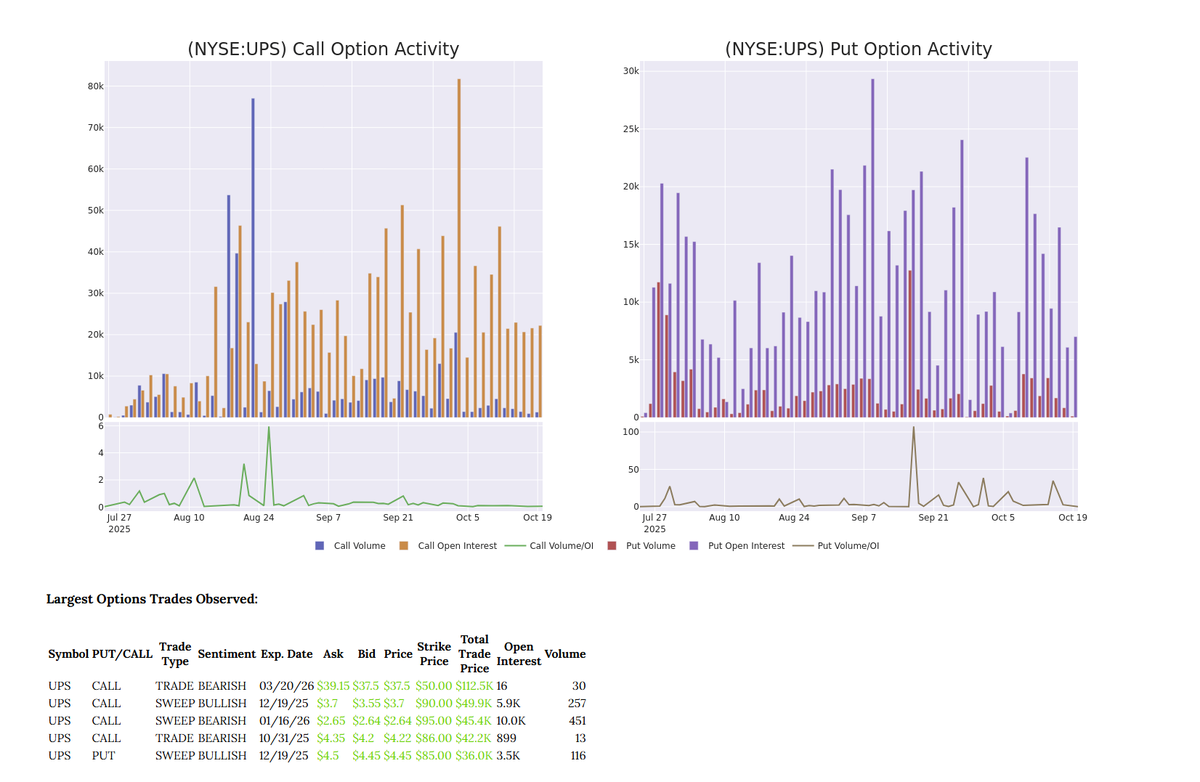Screen dimensions: 1200x782
Task: Click the 116 volume value
Action: point(577,755)
